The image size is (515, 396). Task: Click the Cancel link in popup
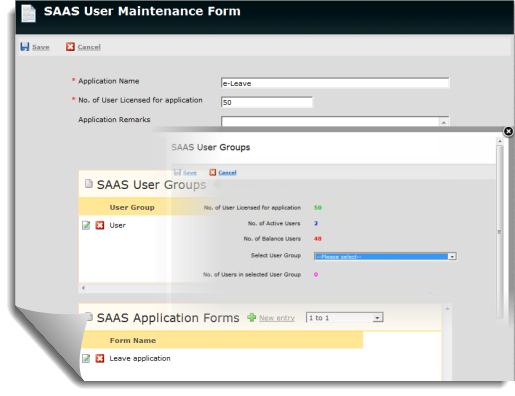[x=227, y=172]
